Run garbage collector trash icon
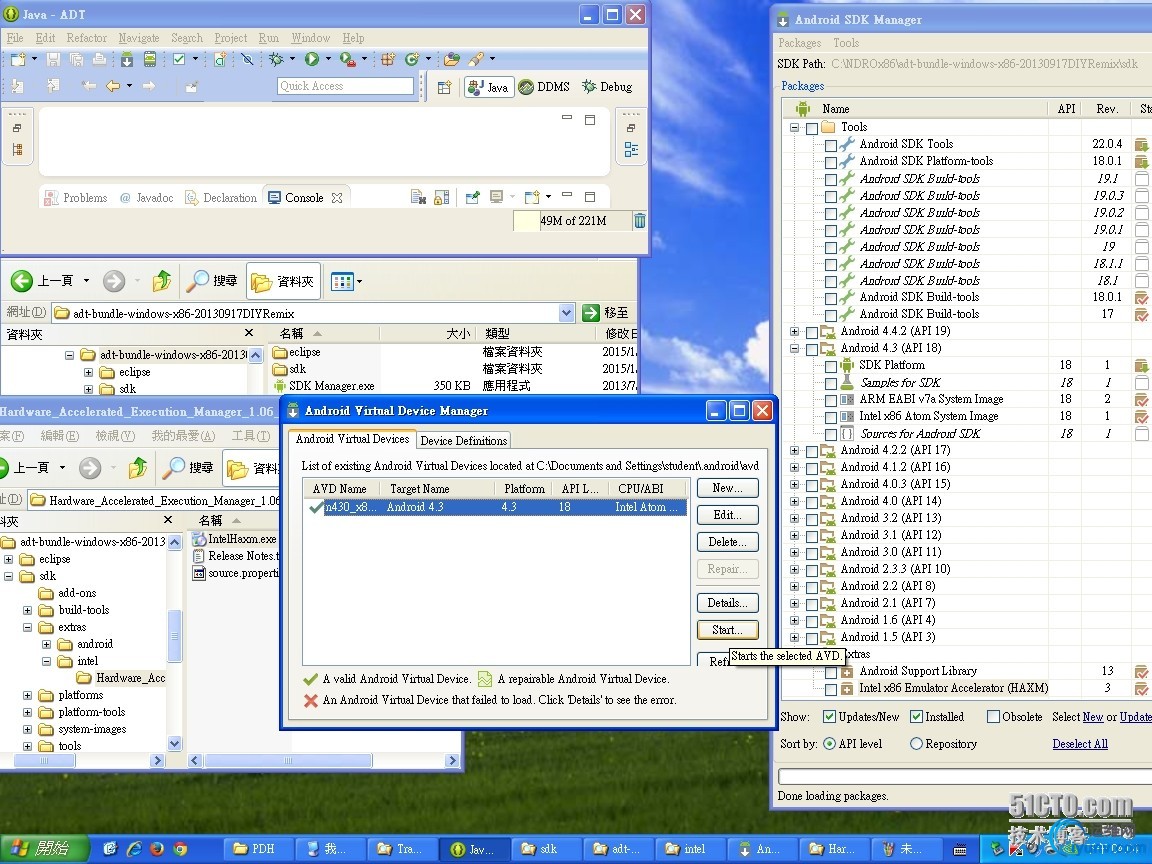1152x864 pixels. coord(639,220)
